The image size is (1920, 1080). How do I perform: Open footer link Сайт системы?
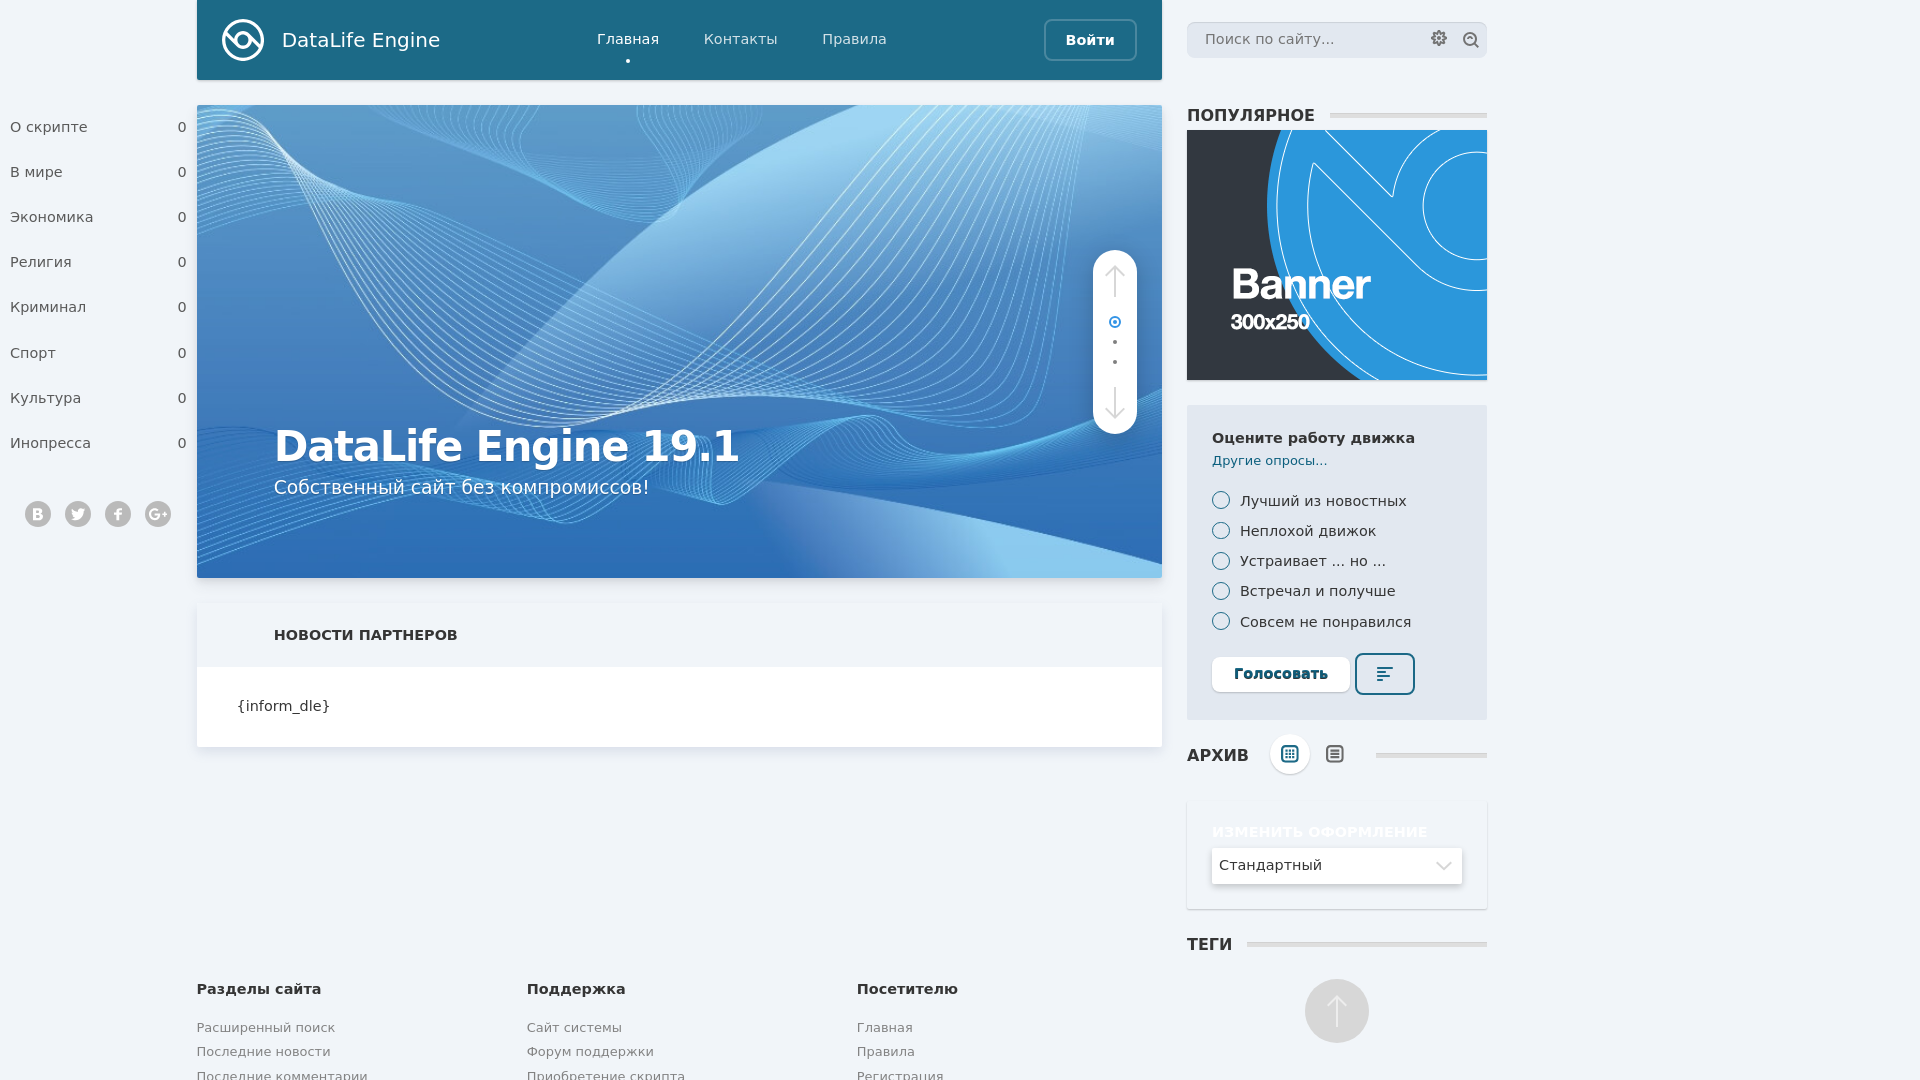tap(574, 1028)
